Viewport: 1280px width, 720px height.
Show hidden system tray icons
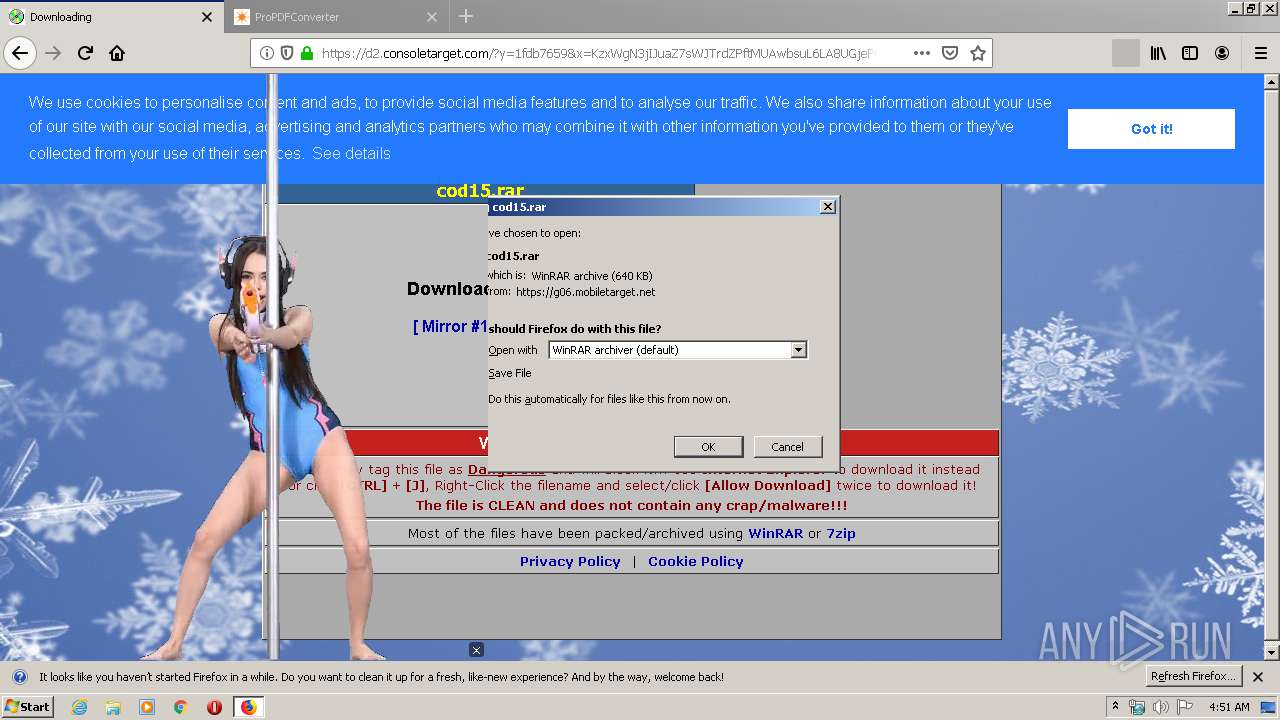click(1116, 707)
